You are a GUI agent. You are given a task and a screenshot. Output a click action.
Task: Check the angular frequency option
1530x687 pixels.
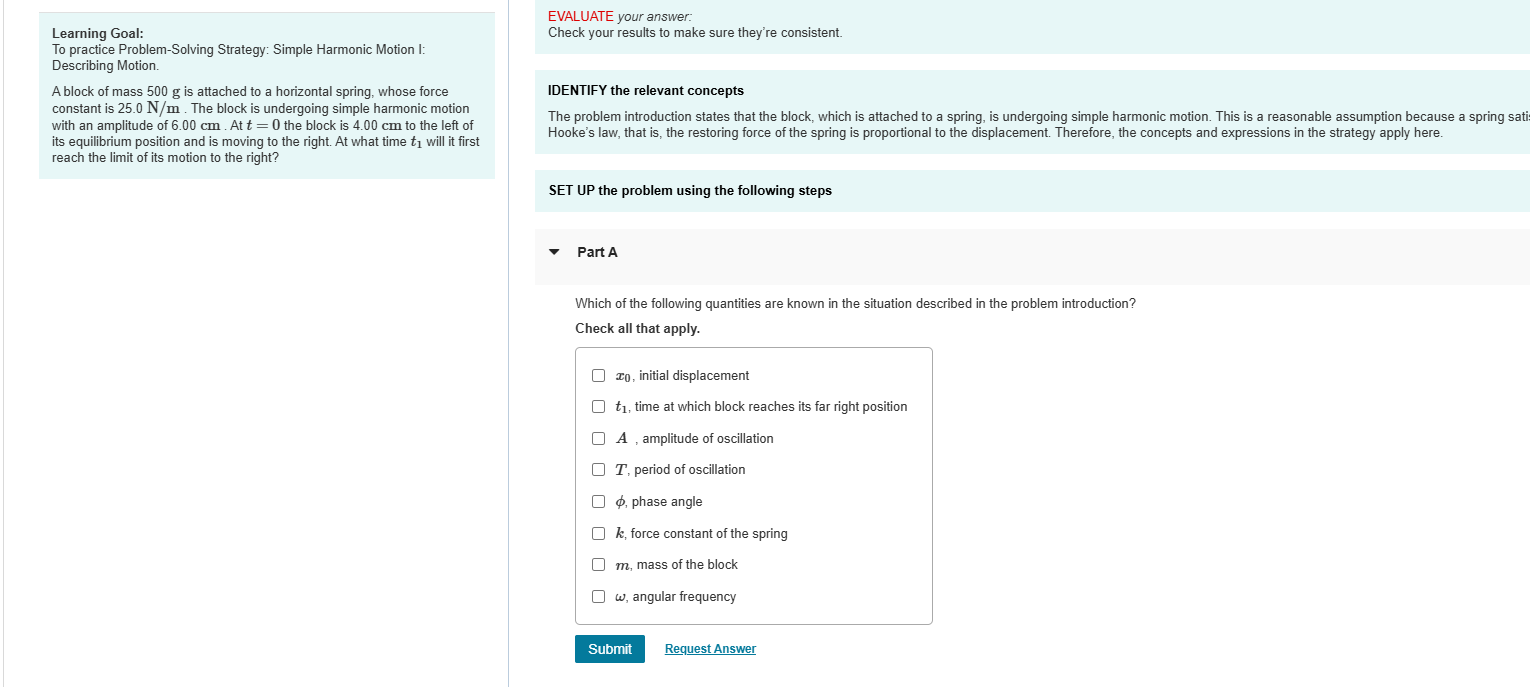click(598, 596)
